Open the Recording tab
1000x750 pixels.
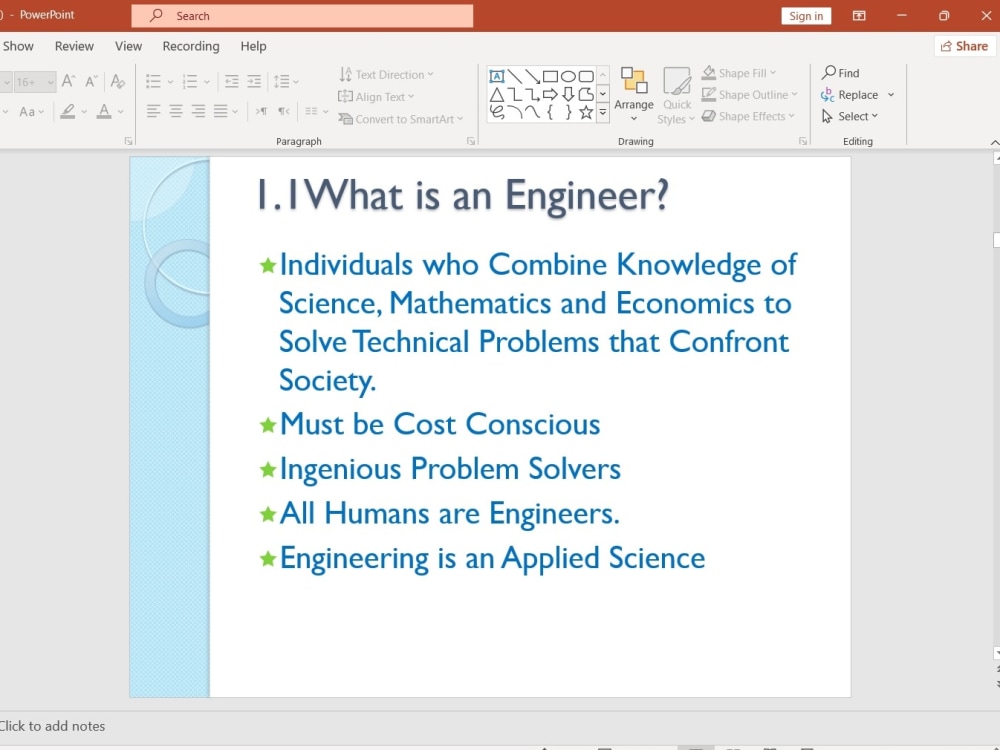(x=191, y=46)
